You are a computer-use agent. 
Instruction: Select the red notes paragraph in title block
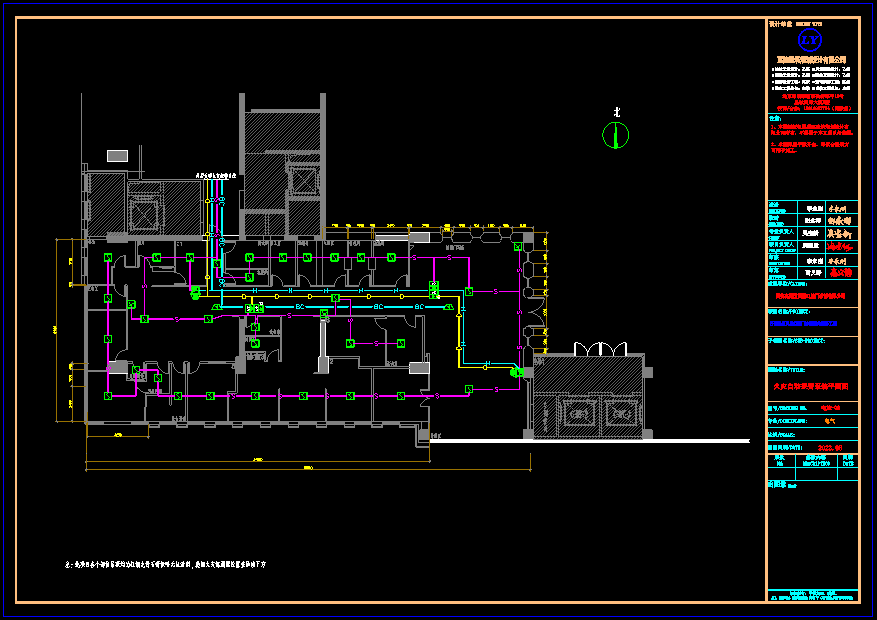coord(812,137)
